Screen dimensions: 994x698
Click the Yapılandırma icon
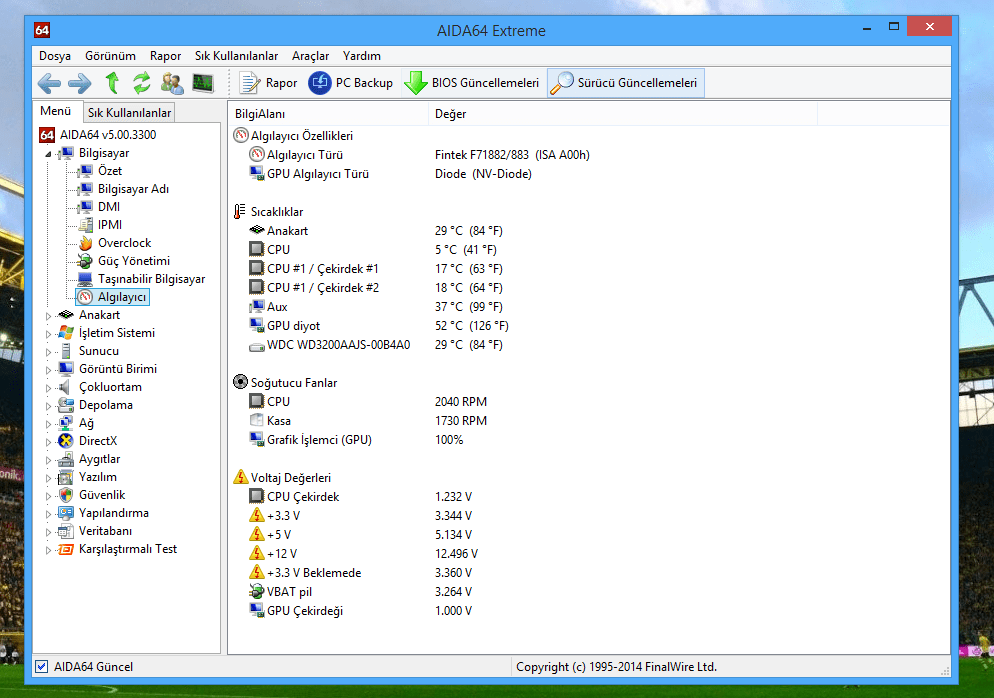coord(66,513)
